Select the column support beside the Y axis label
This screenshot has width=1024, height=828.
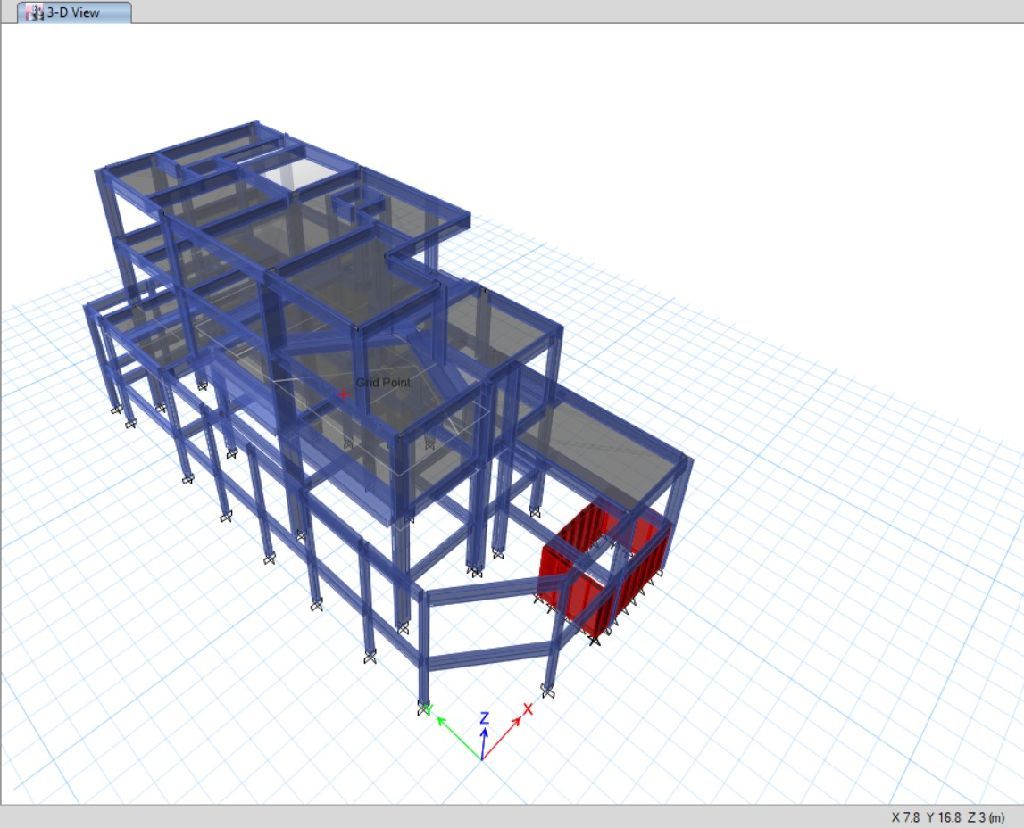(423, 707)
